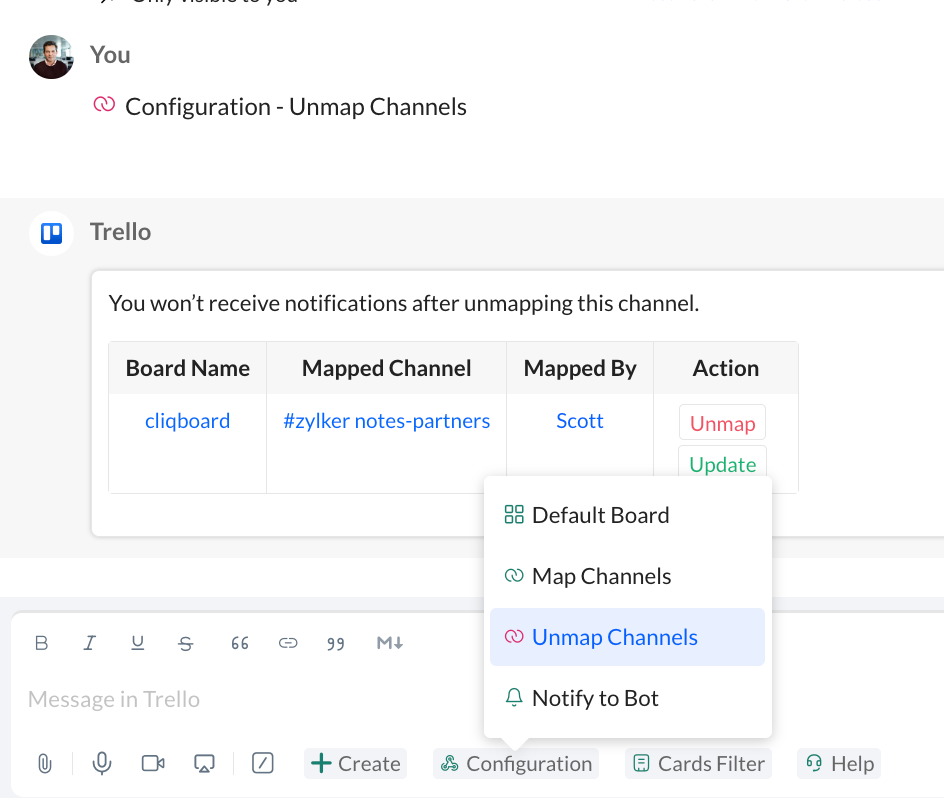Image resolution: width=944 pixels, height=798 pixels.
Task: Click the unmapping notifications warning text
Action: coord(404,303)
